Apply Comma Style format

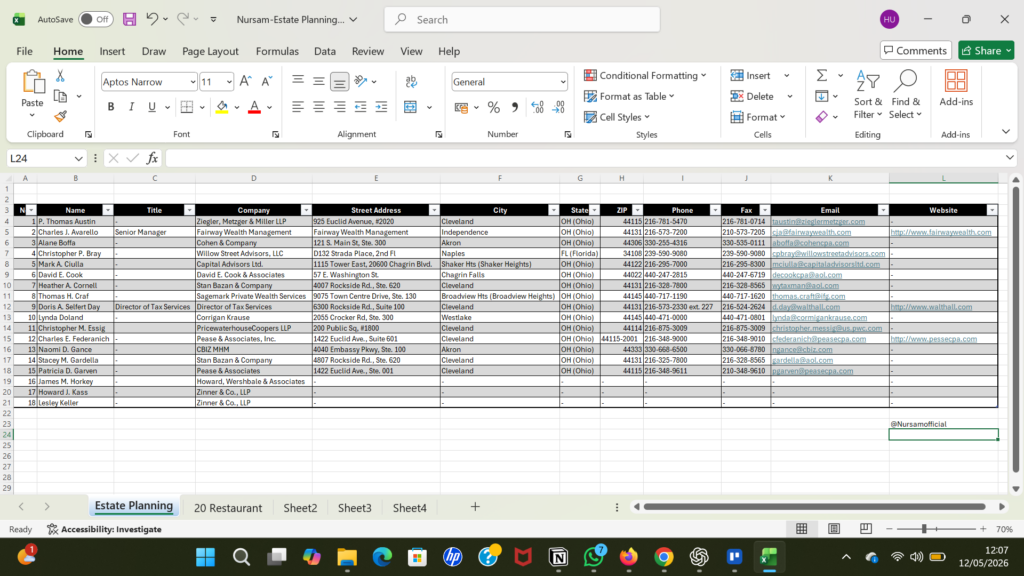[x=515, y=108]
